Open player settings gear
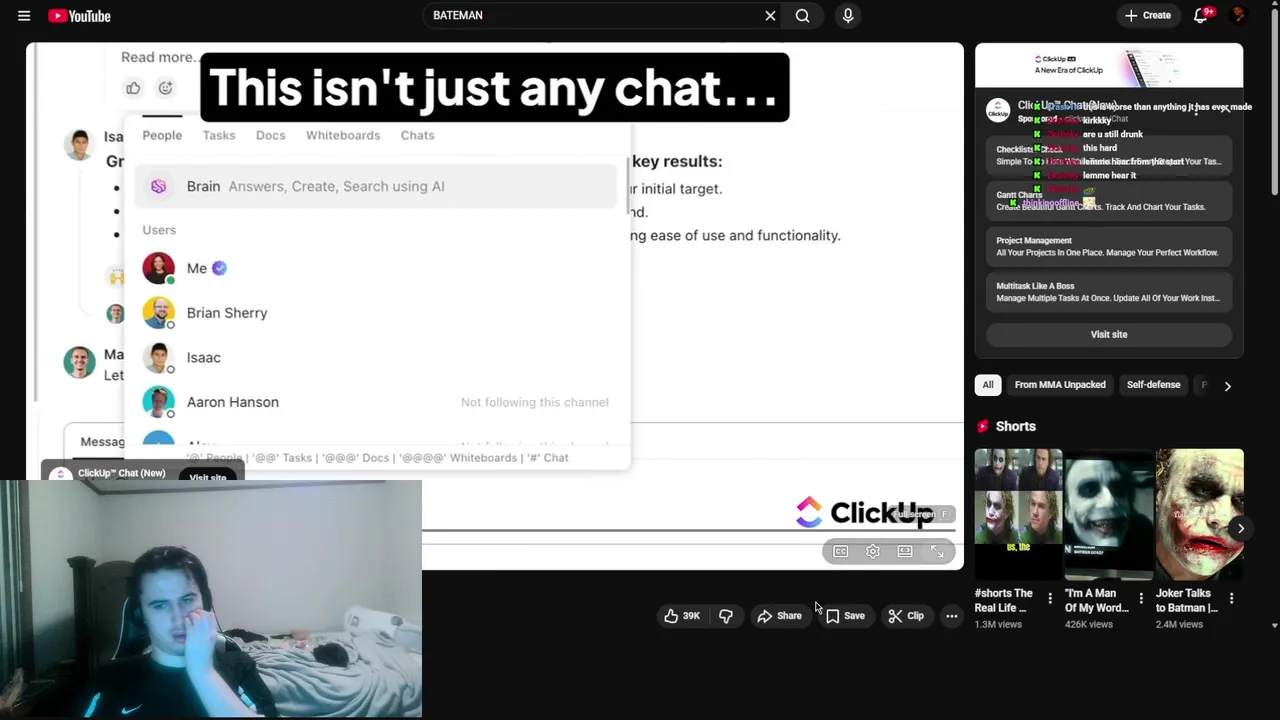 (873, 552)
